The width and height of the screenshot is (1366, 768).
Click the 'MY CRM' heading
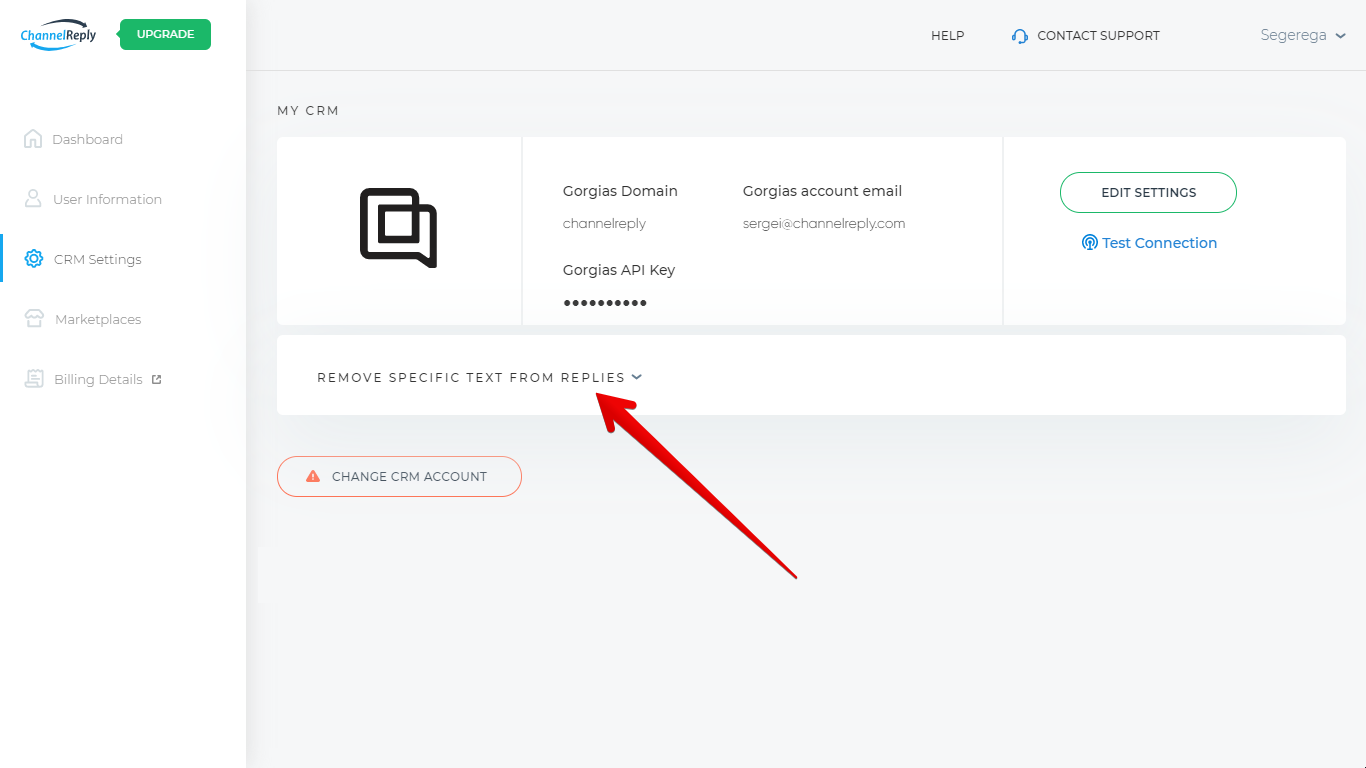click(308, 111)
